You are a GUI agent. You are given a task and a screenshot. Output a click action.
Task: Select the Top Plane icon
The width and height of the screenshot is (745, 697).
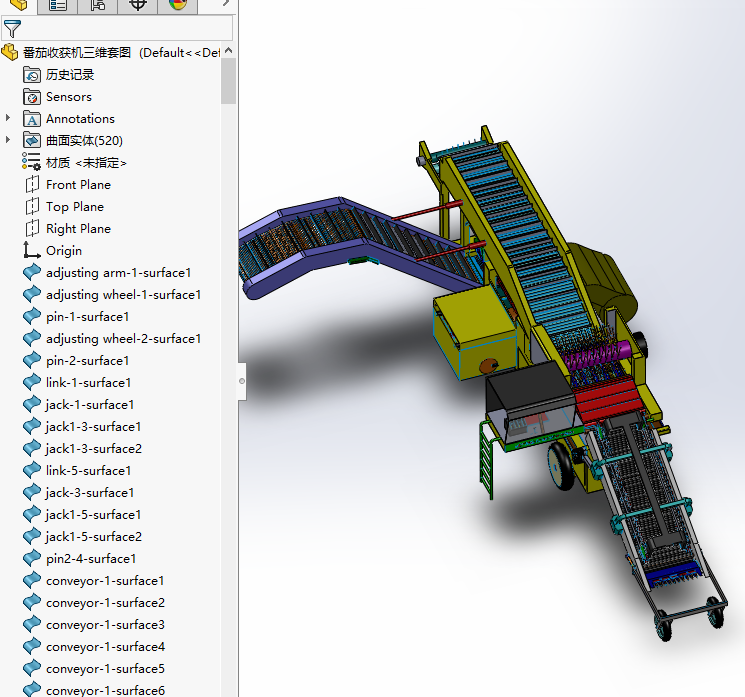31,207
